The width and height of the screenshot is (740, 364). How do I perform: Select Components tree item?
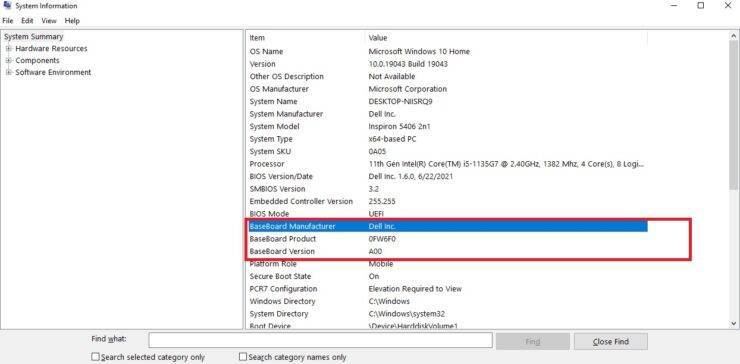tap(37, 60)
